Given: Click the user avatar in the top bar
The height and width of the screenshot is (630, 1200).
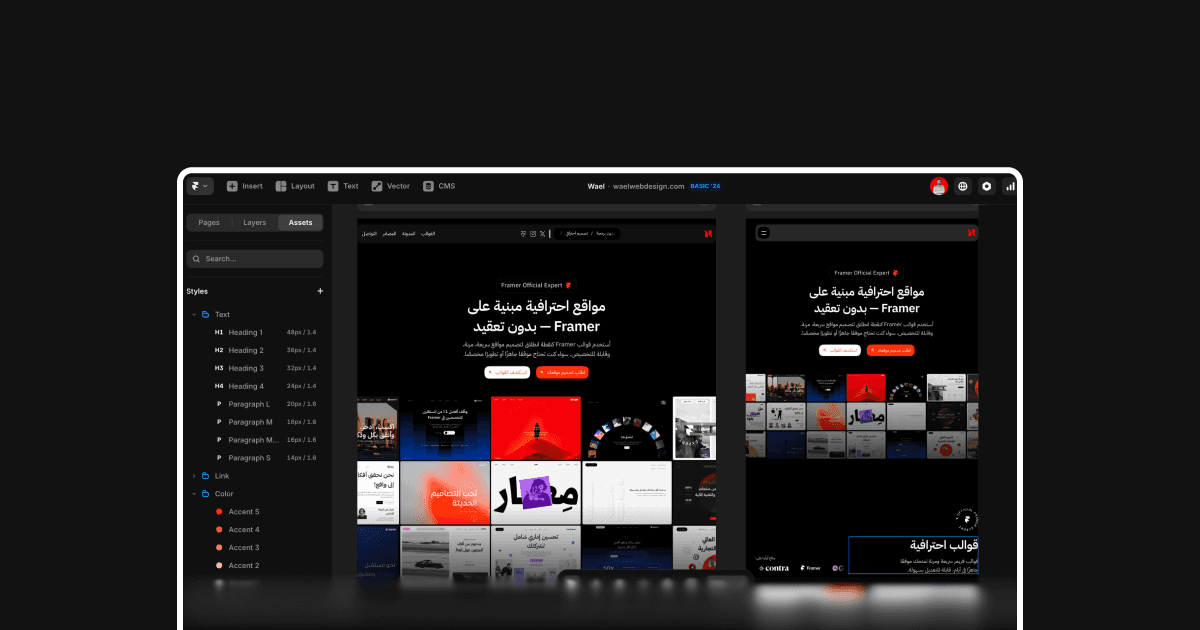Looking at the screenshot, I should click(939, 186).
